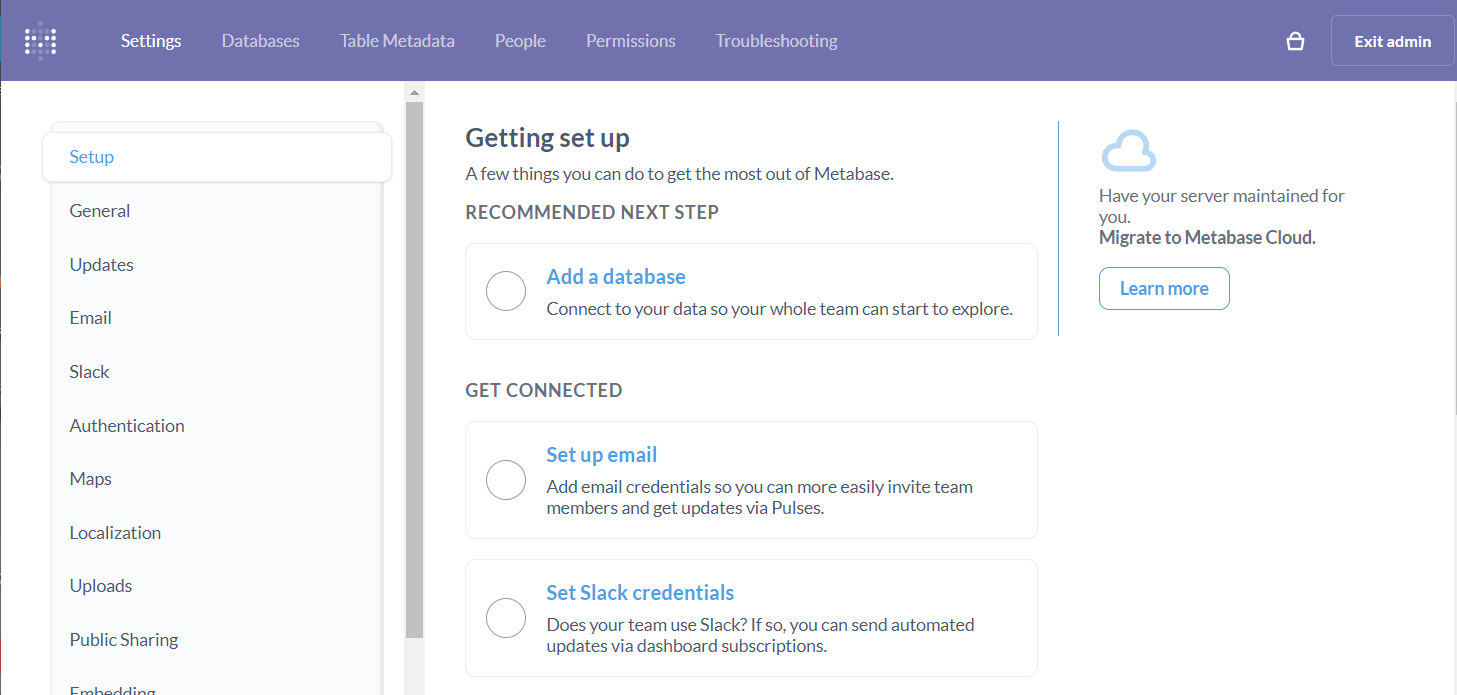Image resolution: width=1457 pixels, height=695 pixels.
Task: Click the Metabase Cloud icon
Action: point(1128,151)
